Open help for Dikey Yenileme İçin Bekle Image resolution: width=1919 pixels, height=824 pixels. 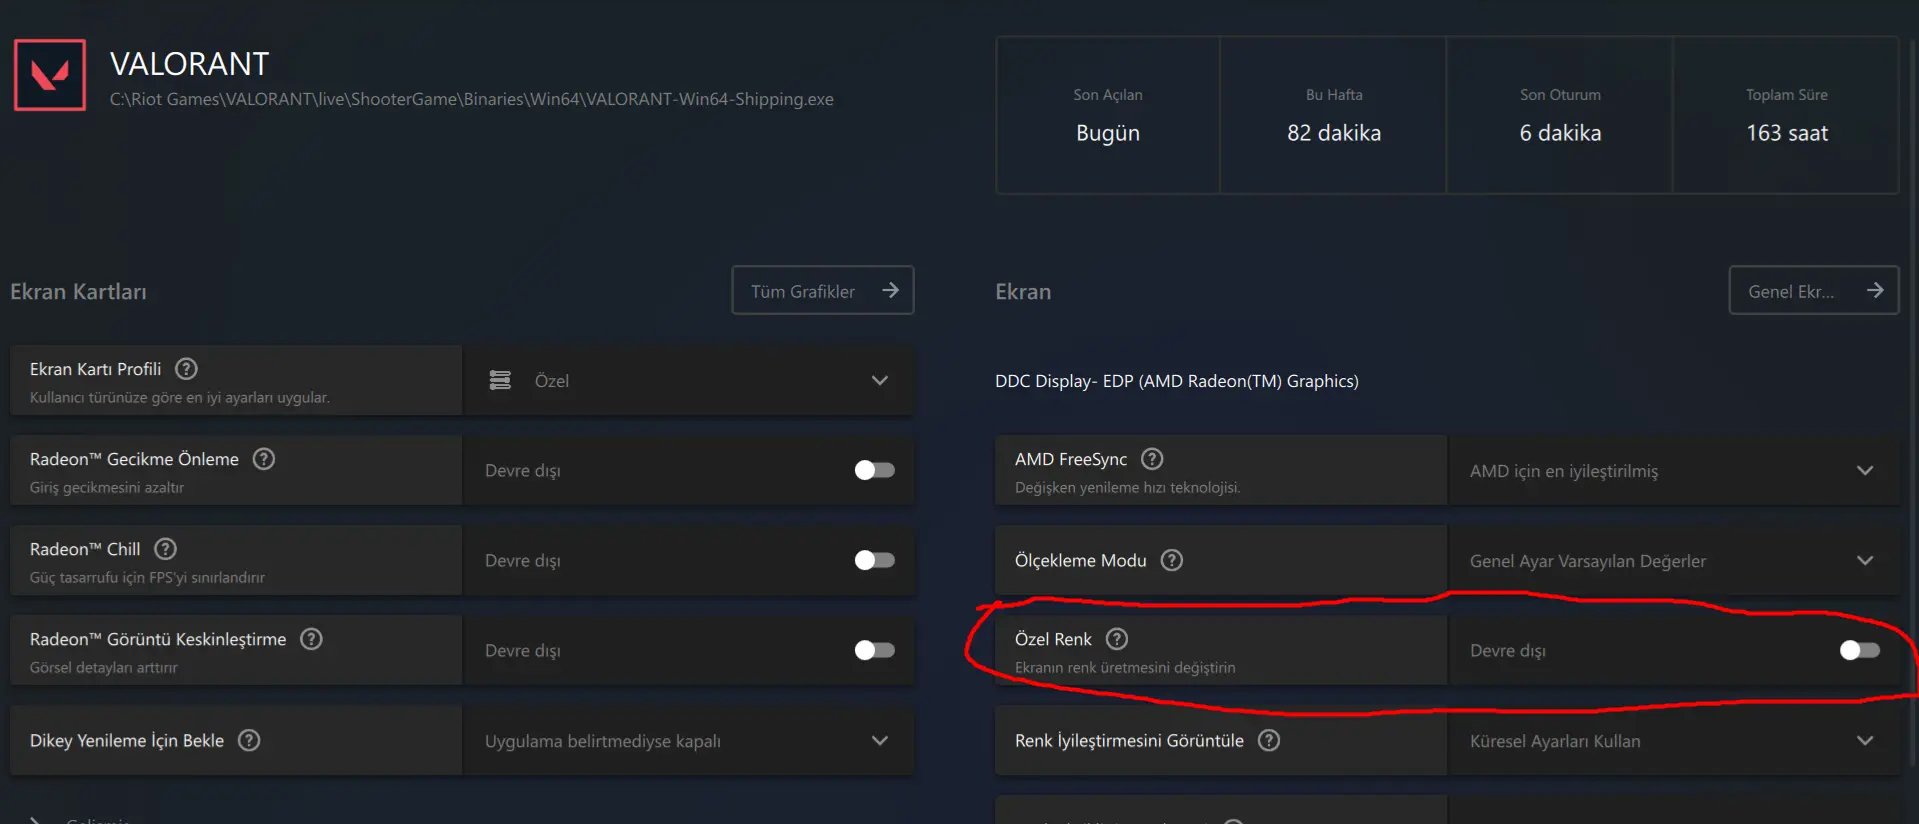pyautogui.click(x=249, y=740)
